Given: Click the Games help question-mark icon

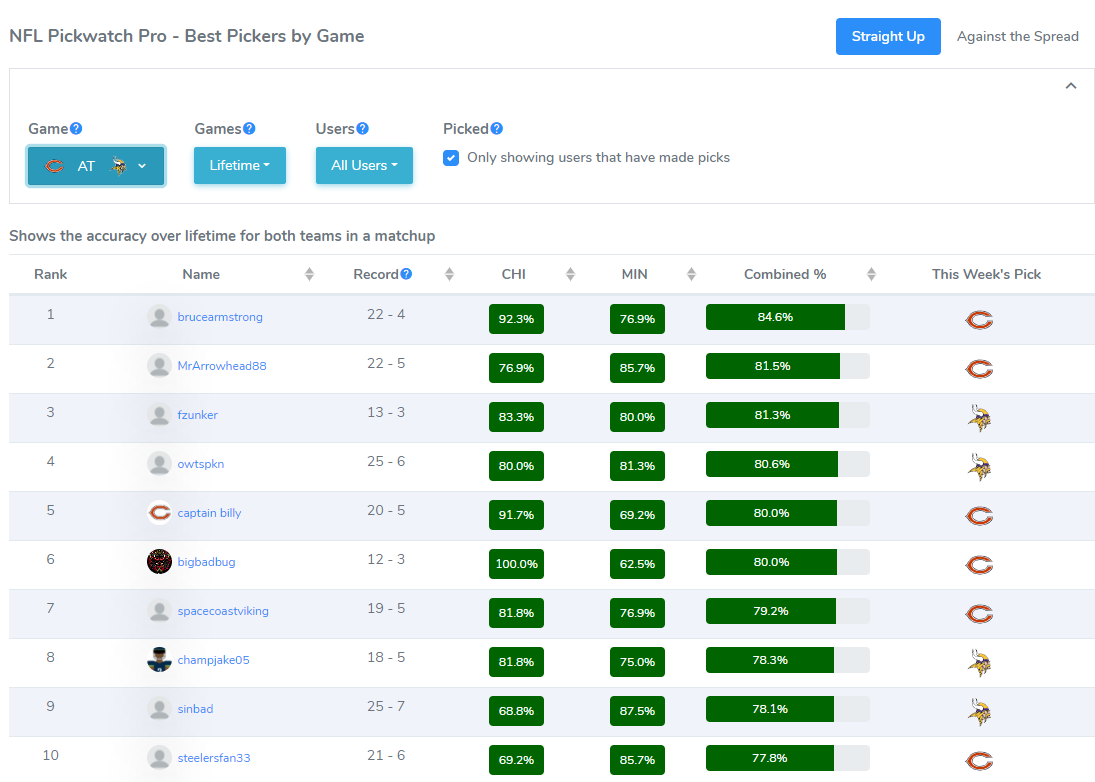Looking at the screenshot, I should 249,128.
